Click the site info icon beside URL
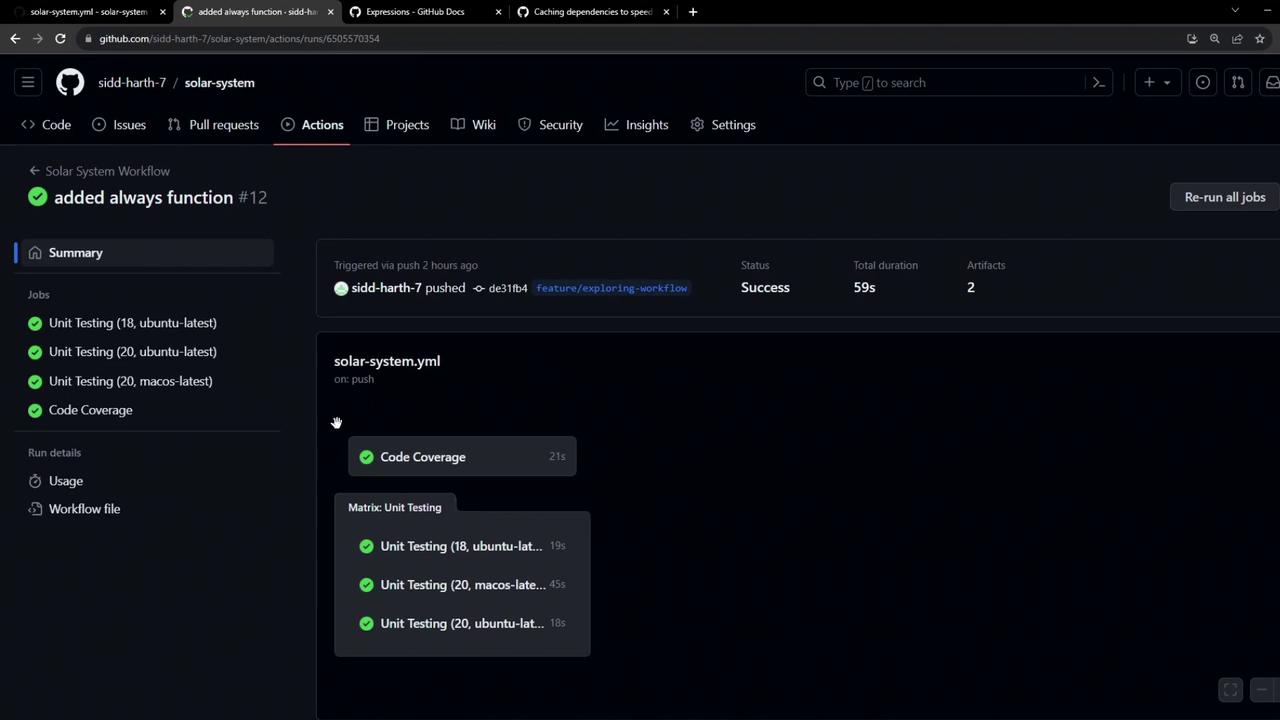The height and width of the screenshot is (720, 1280). click(89, 38)
